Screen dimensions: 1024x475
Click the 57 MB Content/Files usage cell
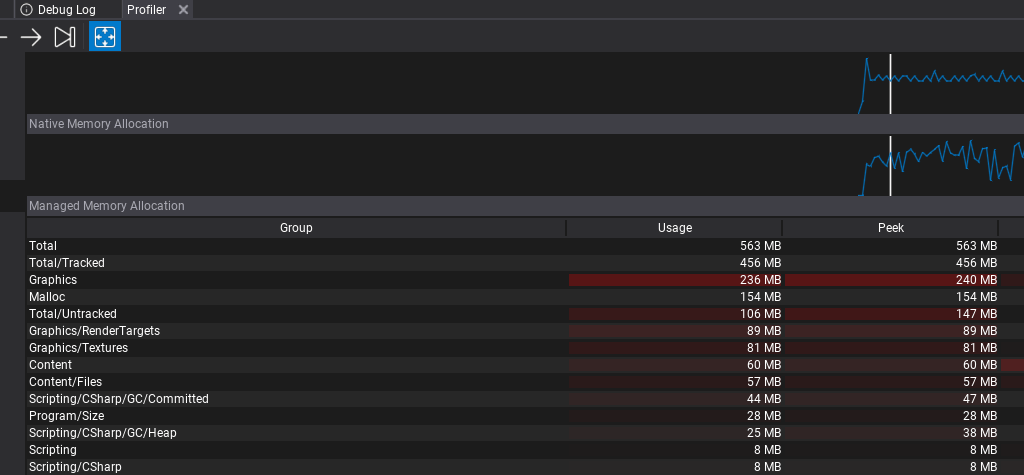675,382
